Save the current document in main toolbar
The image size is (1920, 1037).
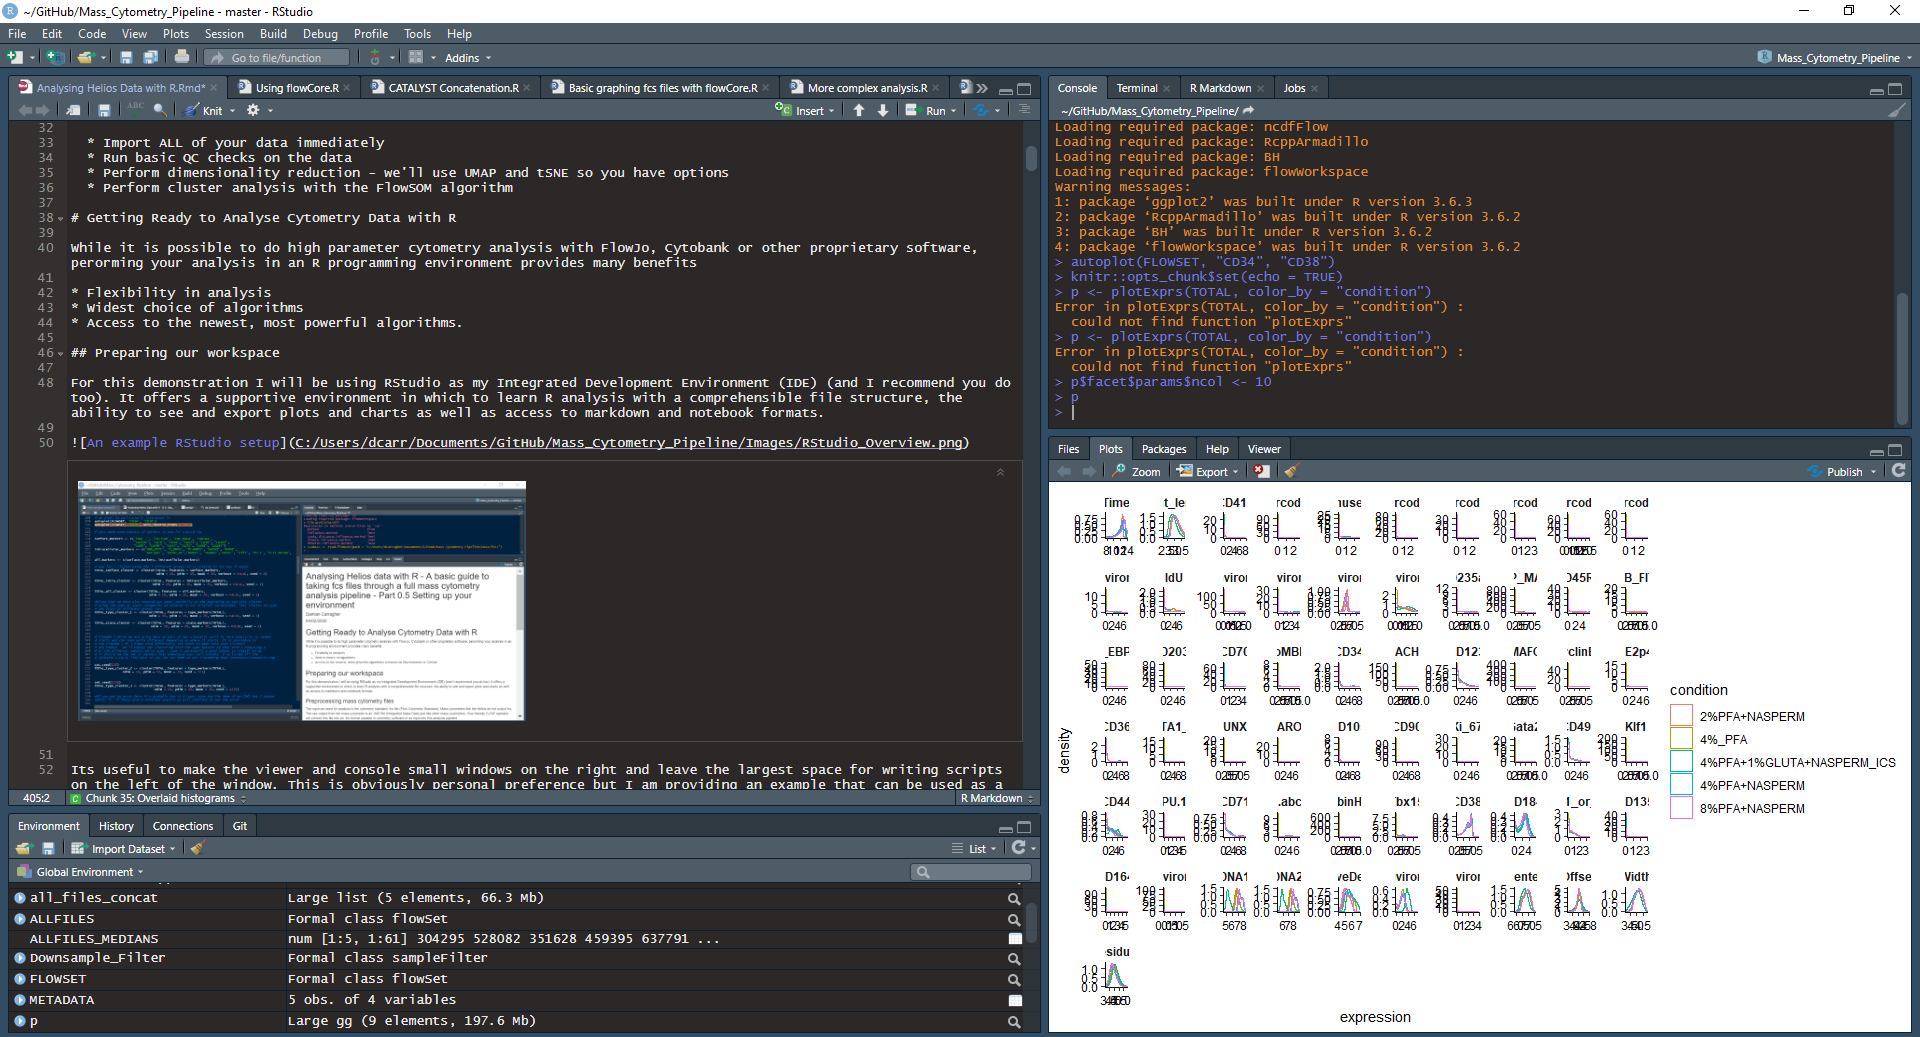click(126, 58)
